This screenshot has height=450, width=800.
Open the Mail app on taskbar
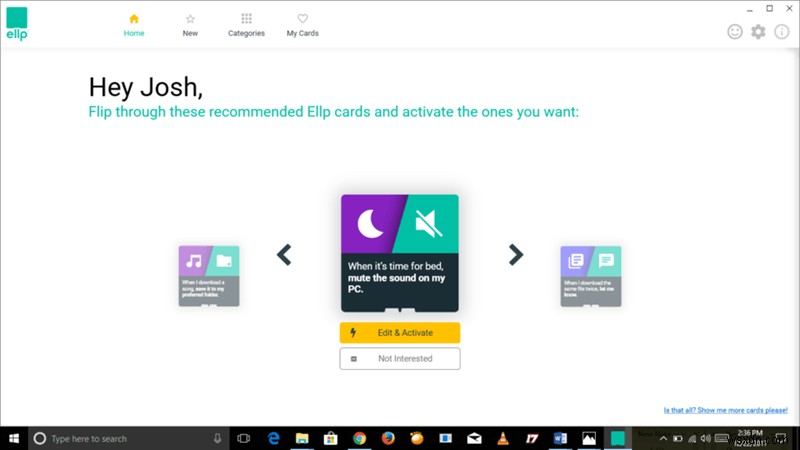(474, 438)
